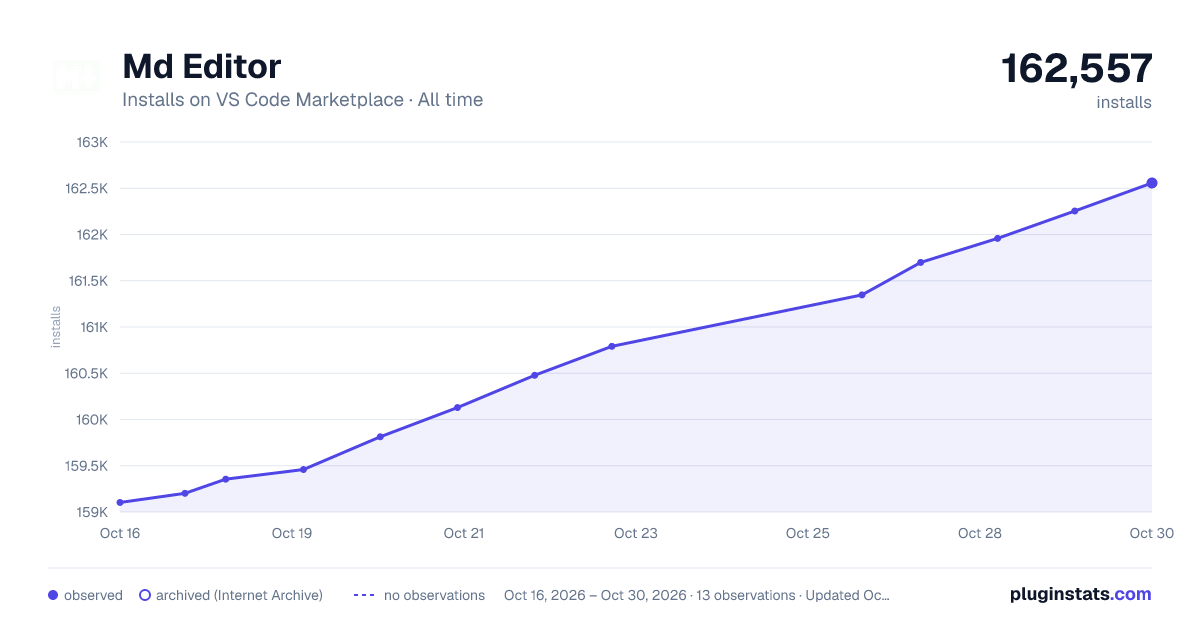Click the 162,557 install count
This screenshot has width=1200, height=630.
(x=1077, y=68)
